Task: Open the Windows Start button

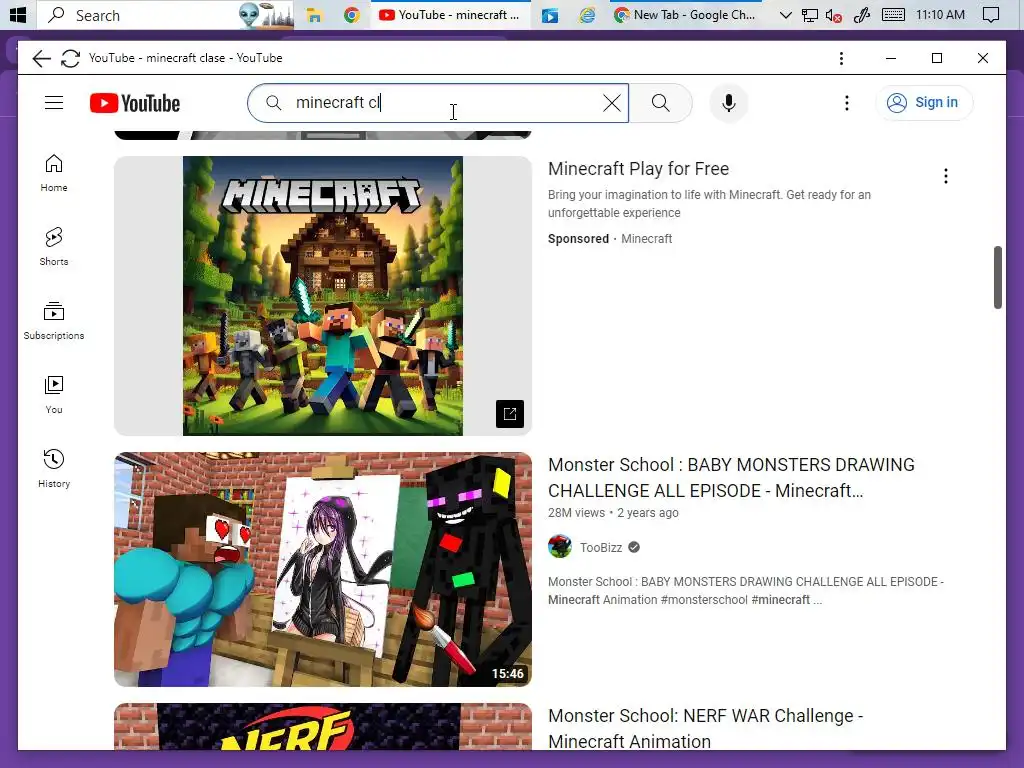Action: pyautogui.click(x=18, y=14)
